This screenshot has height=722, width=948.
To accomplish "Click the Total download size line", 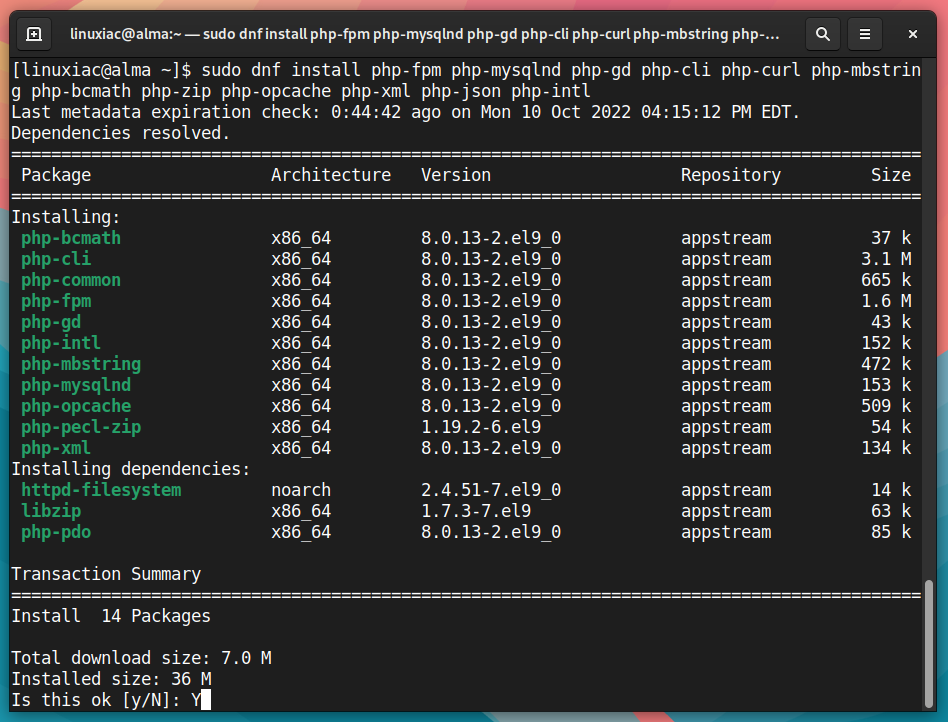I will coord(141,658).
